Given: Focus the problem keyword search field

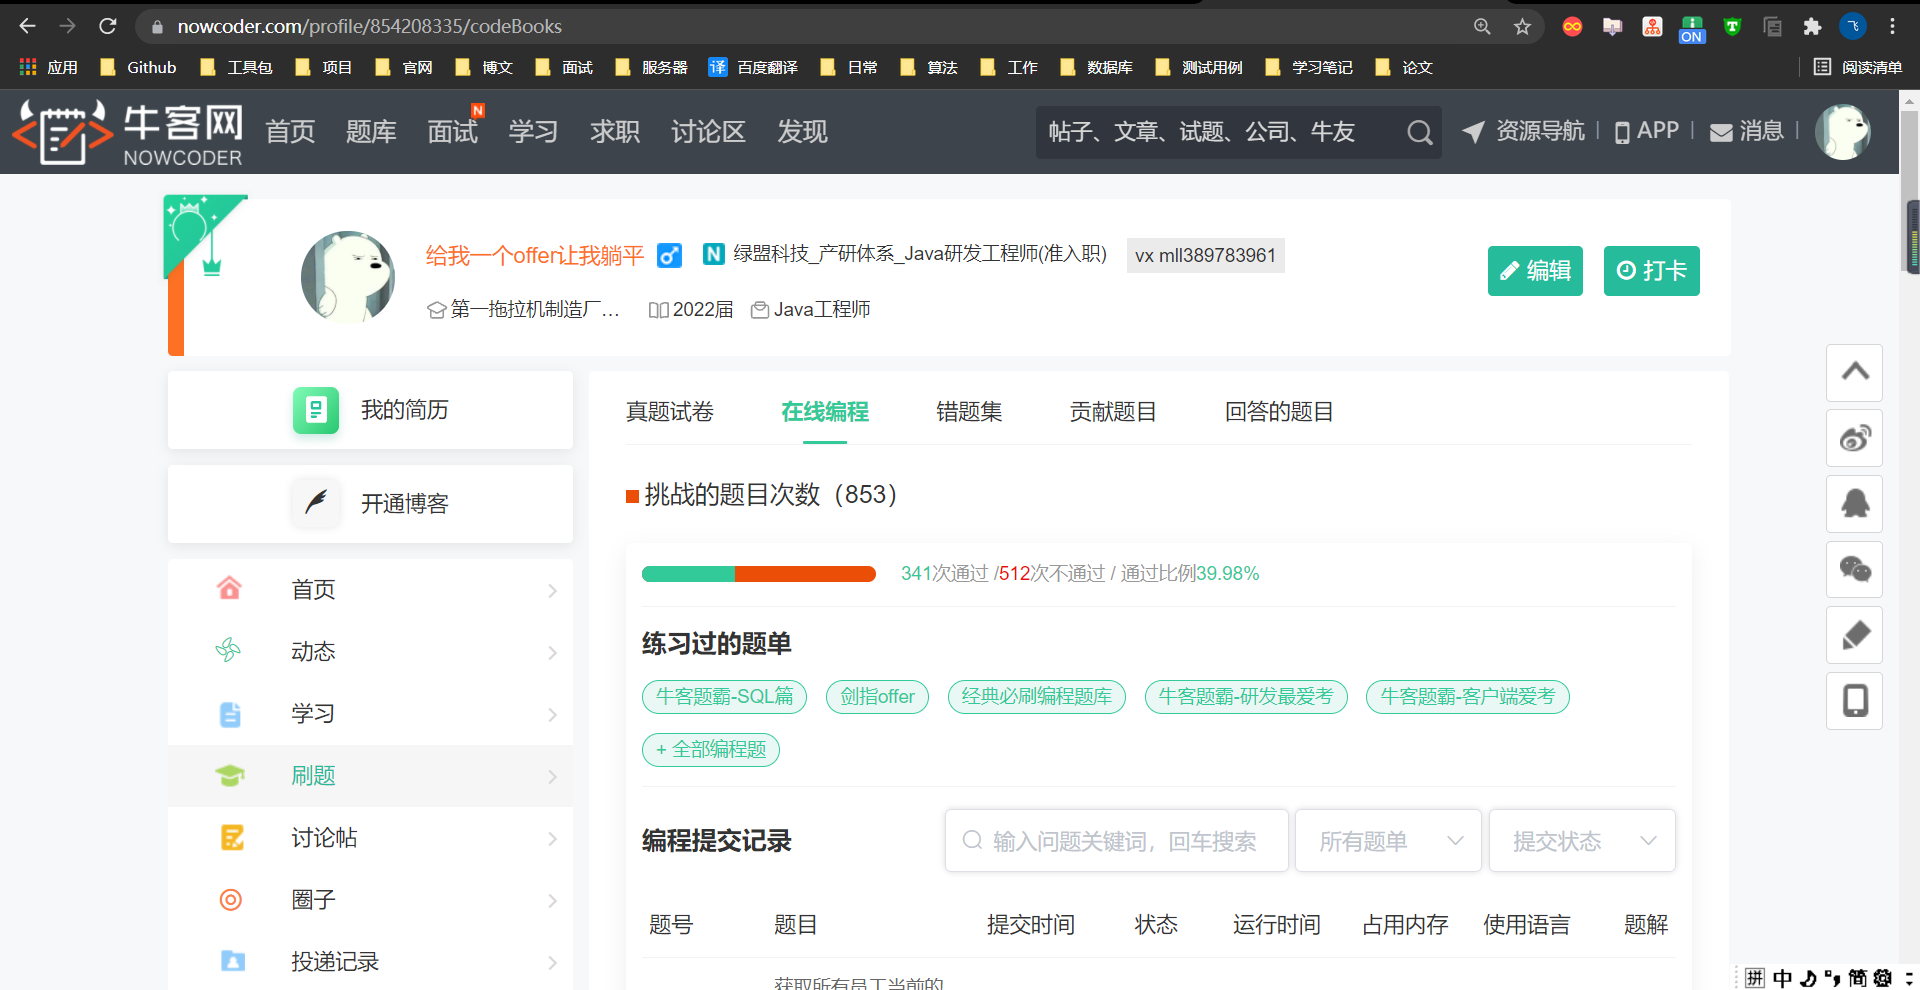Looking at the screenshot, I should [1117, 841].
